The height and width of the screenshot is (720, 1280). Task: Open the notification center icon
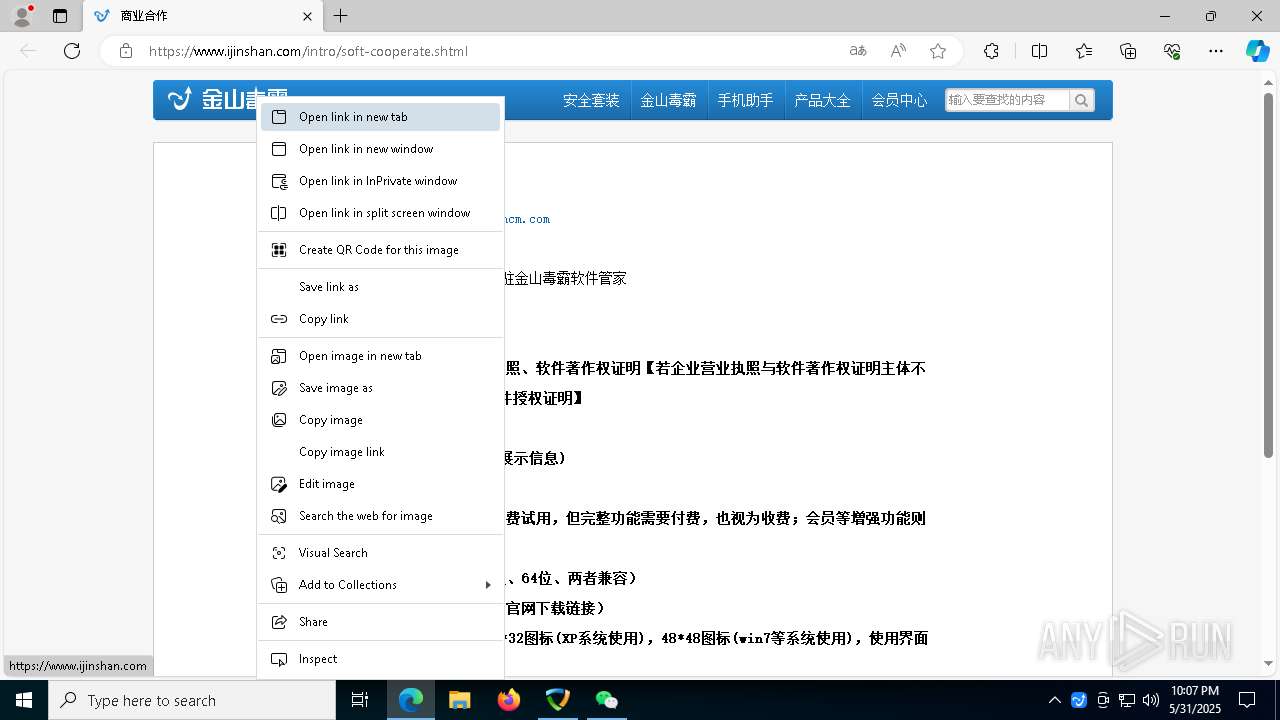(x=1247, y=700)
